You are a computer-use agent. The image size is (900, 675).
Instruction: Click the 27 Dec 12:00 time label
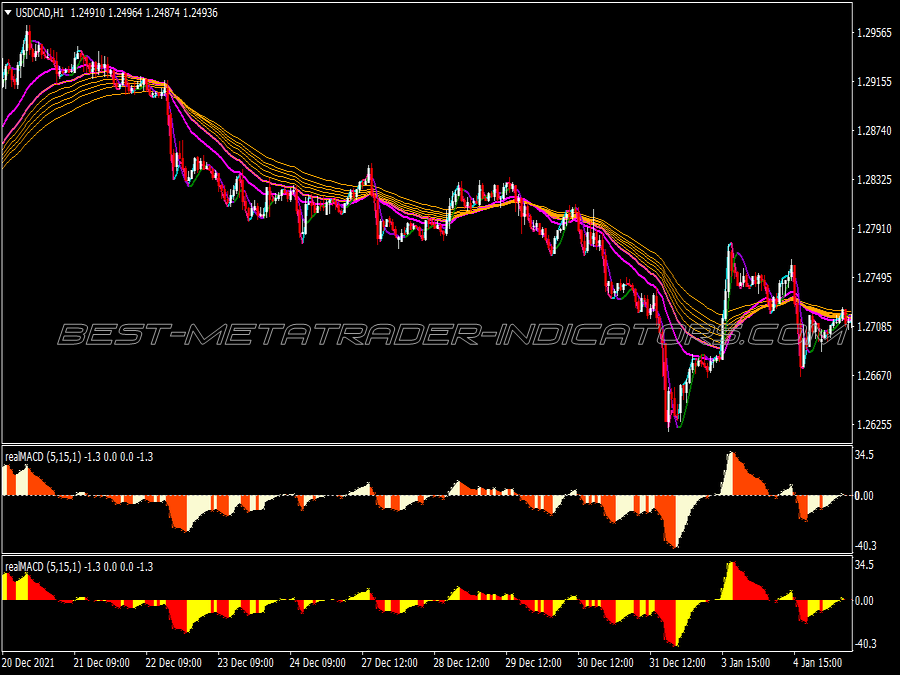[390, 663]
